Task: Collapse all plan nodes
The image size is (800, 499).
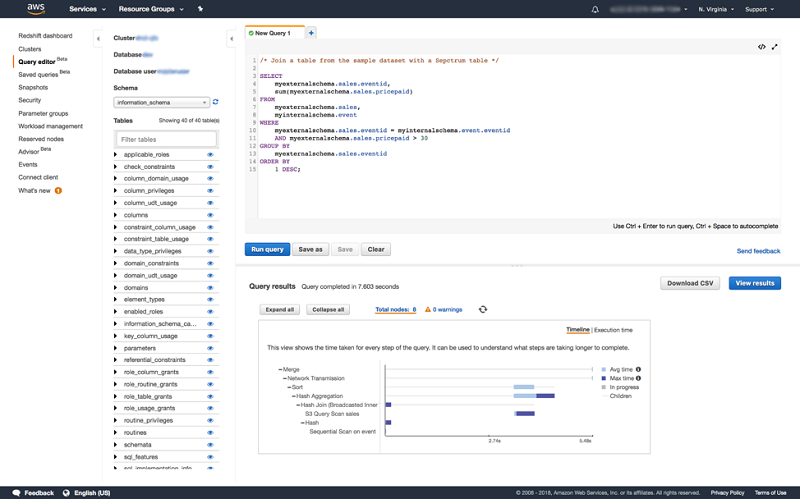Action: coord(328,310)
